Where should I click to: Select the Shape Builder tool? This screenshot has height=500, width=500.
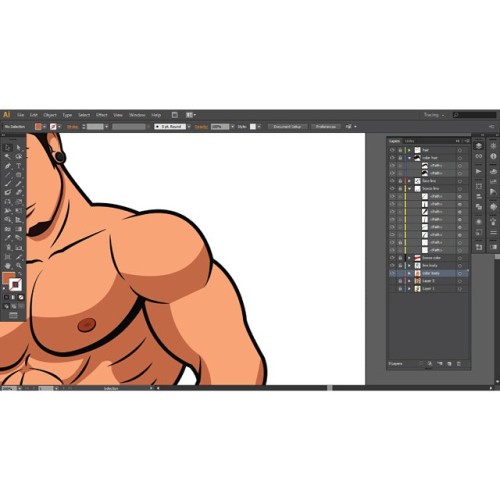coord(8,220)
